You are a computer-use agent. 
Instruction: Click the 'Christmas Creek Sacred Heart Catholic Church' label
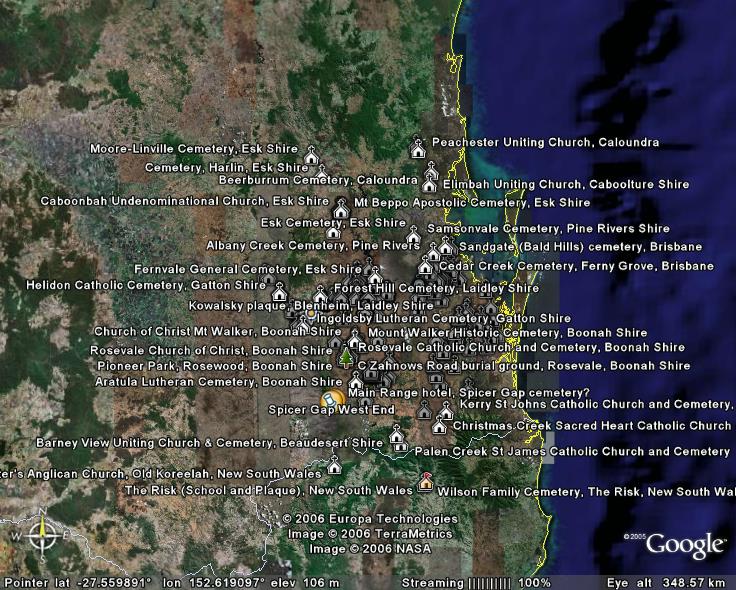592,426
